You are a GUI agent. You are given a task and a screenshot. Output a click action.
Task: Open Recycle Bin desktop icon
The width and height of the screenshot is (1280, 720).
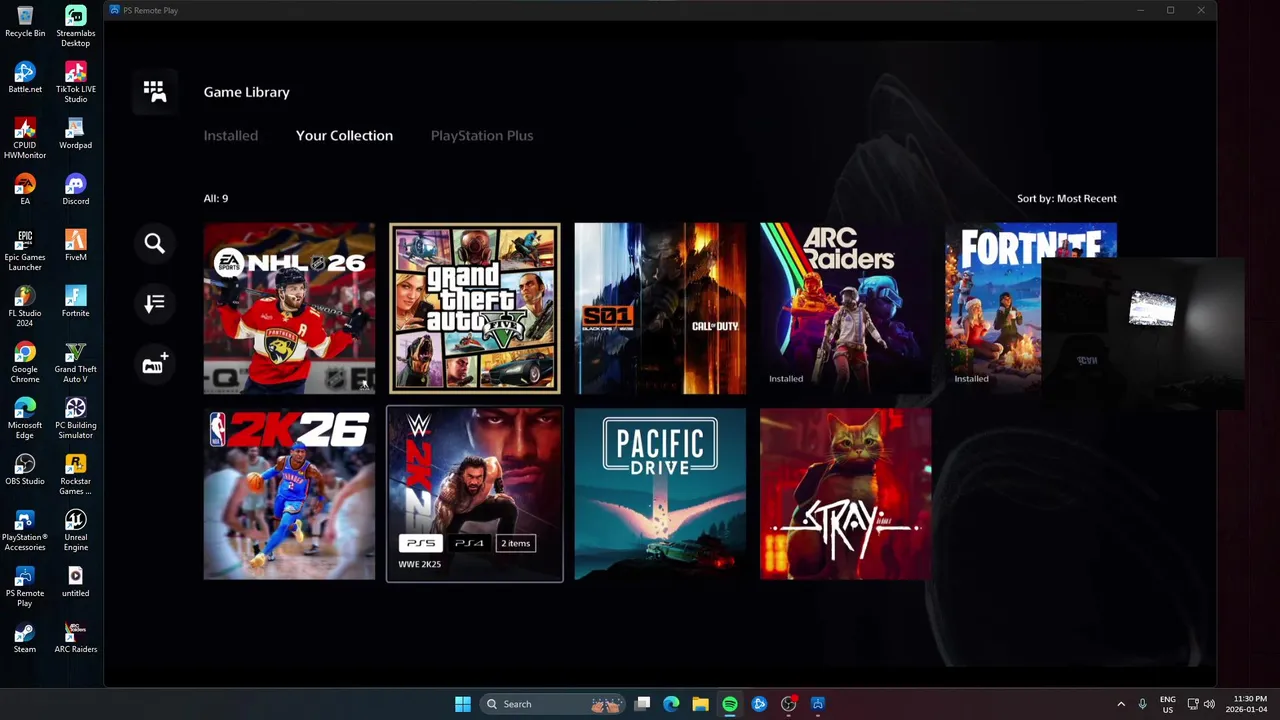click(x=25, y=22)
